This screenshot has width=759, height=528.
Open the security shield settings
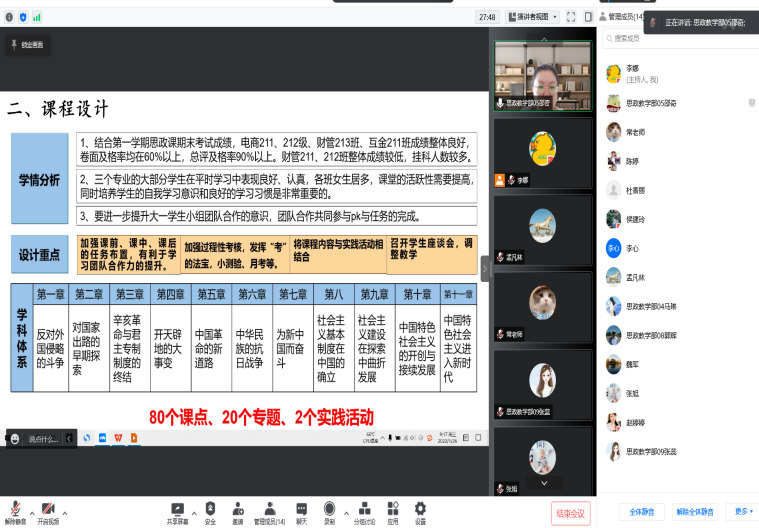click(210, 508)
